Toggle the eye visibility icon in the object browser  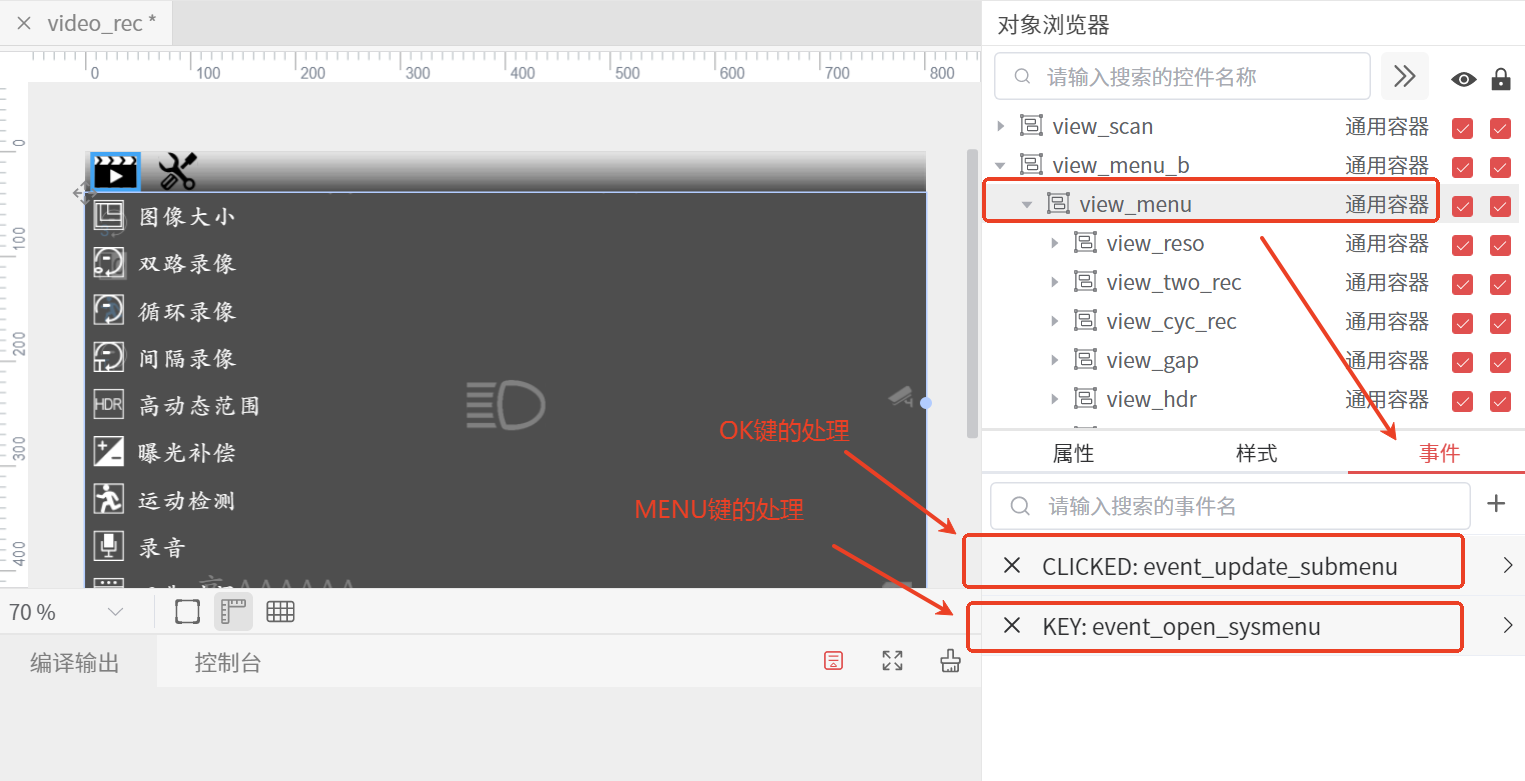[x=1463, y=79]
